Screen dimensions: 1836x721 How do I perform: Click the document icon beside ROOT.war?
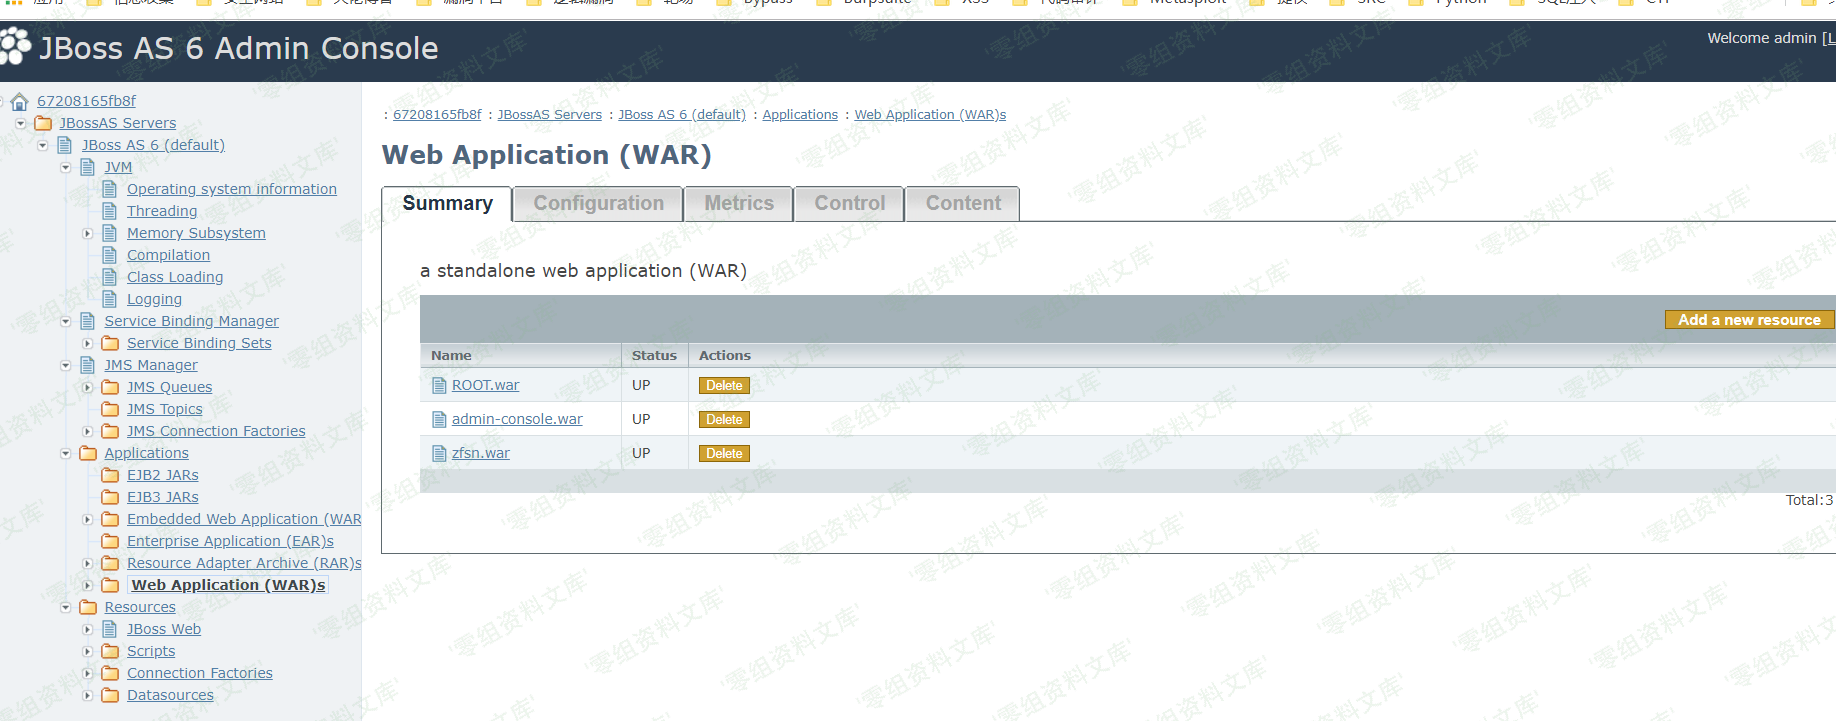439,385
